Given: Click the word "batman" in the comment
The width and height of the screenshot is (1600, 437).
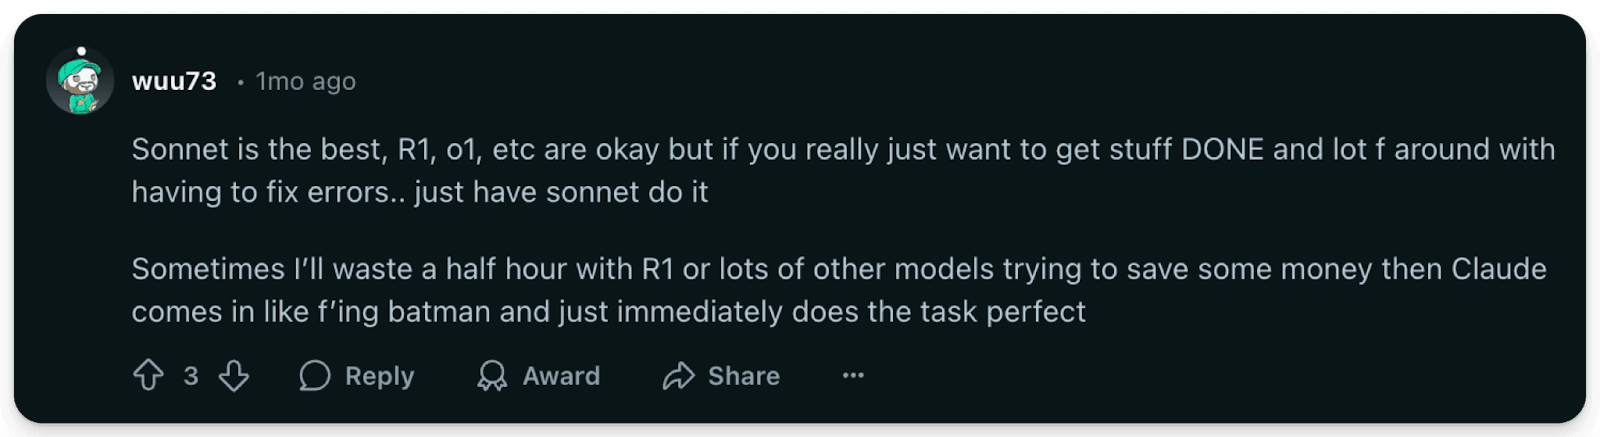Looking at the screenshot, I should [x=439, y=312].
